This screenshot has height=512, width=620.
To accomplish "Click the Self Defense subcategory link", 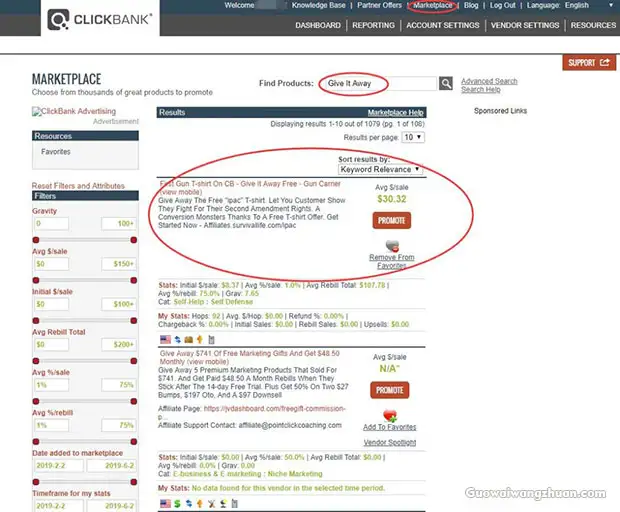I will pos(232,302).
